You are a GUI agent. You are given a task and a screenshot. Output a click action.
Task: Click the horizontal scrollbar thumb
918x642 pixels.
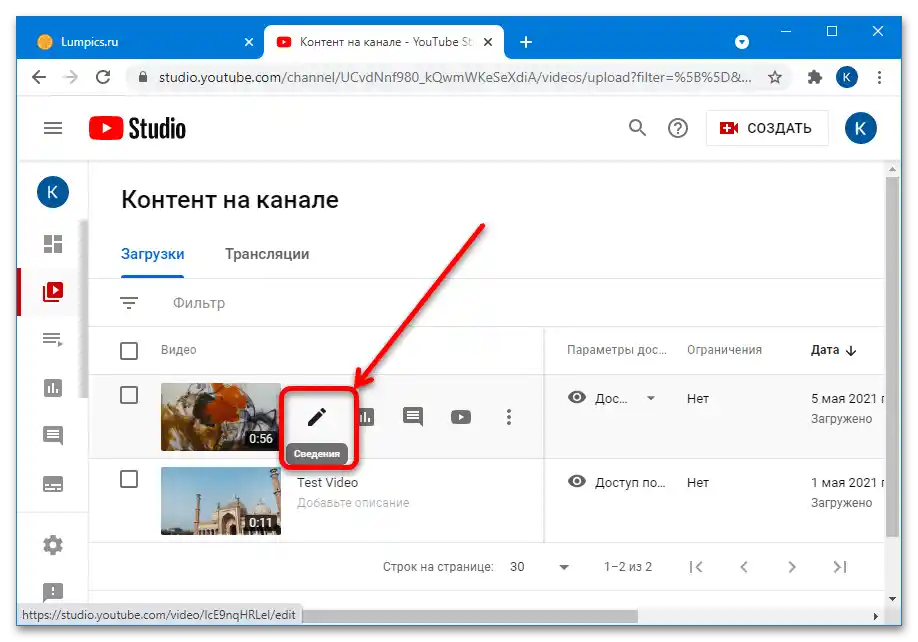click(470, 616)
